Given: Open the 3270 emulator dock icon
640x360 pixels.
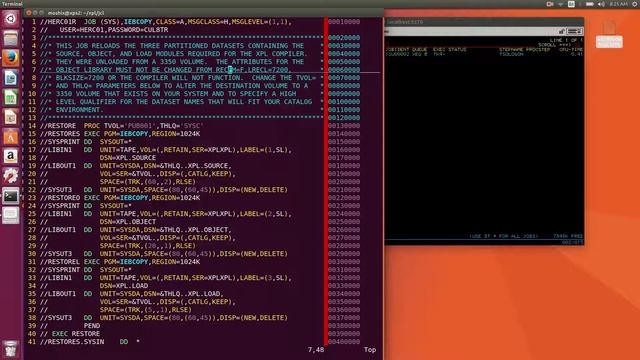Looking at the screenshot, I should click(11, 216).
